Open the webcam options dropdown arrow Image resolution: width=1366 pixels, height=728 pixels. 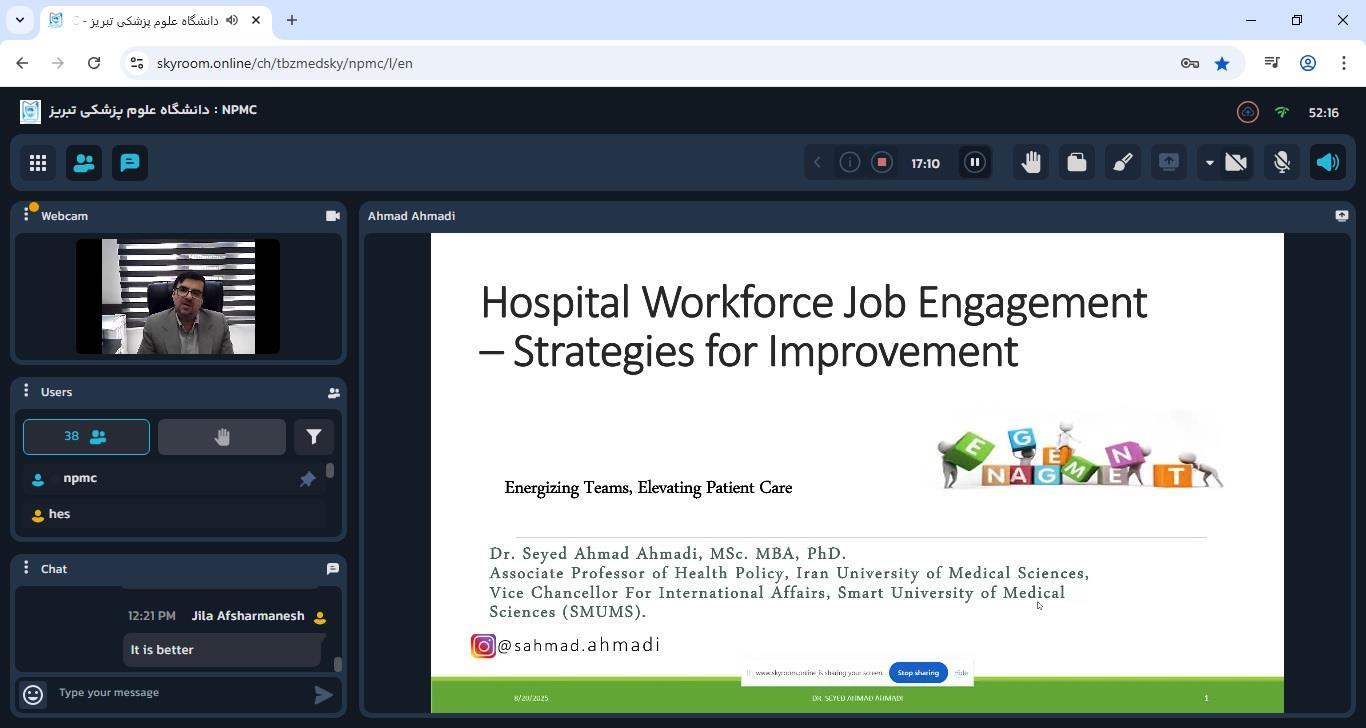pos(1209,163)
